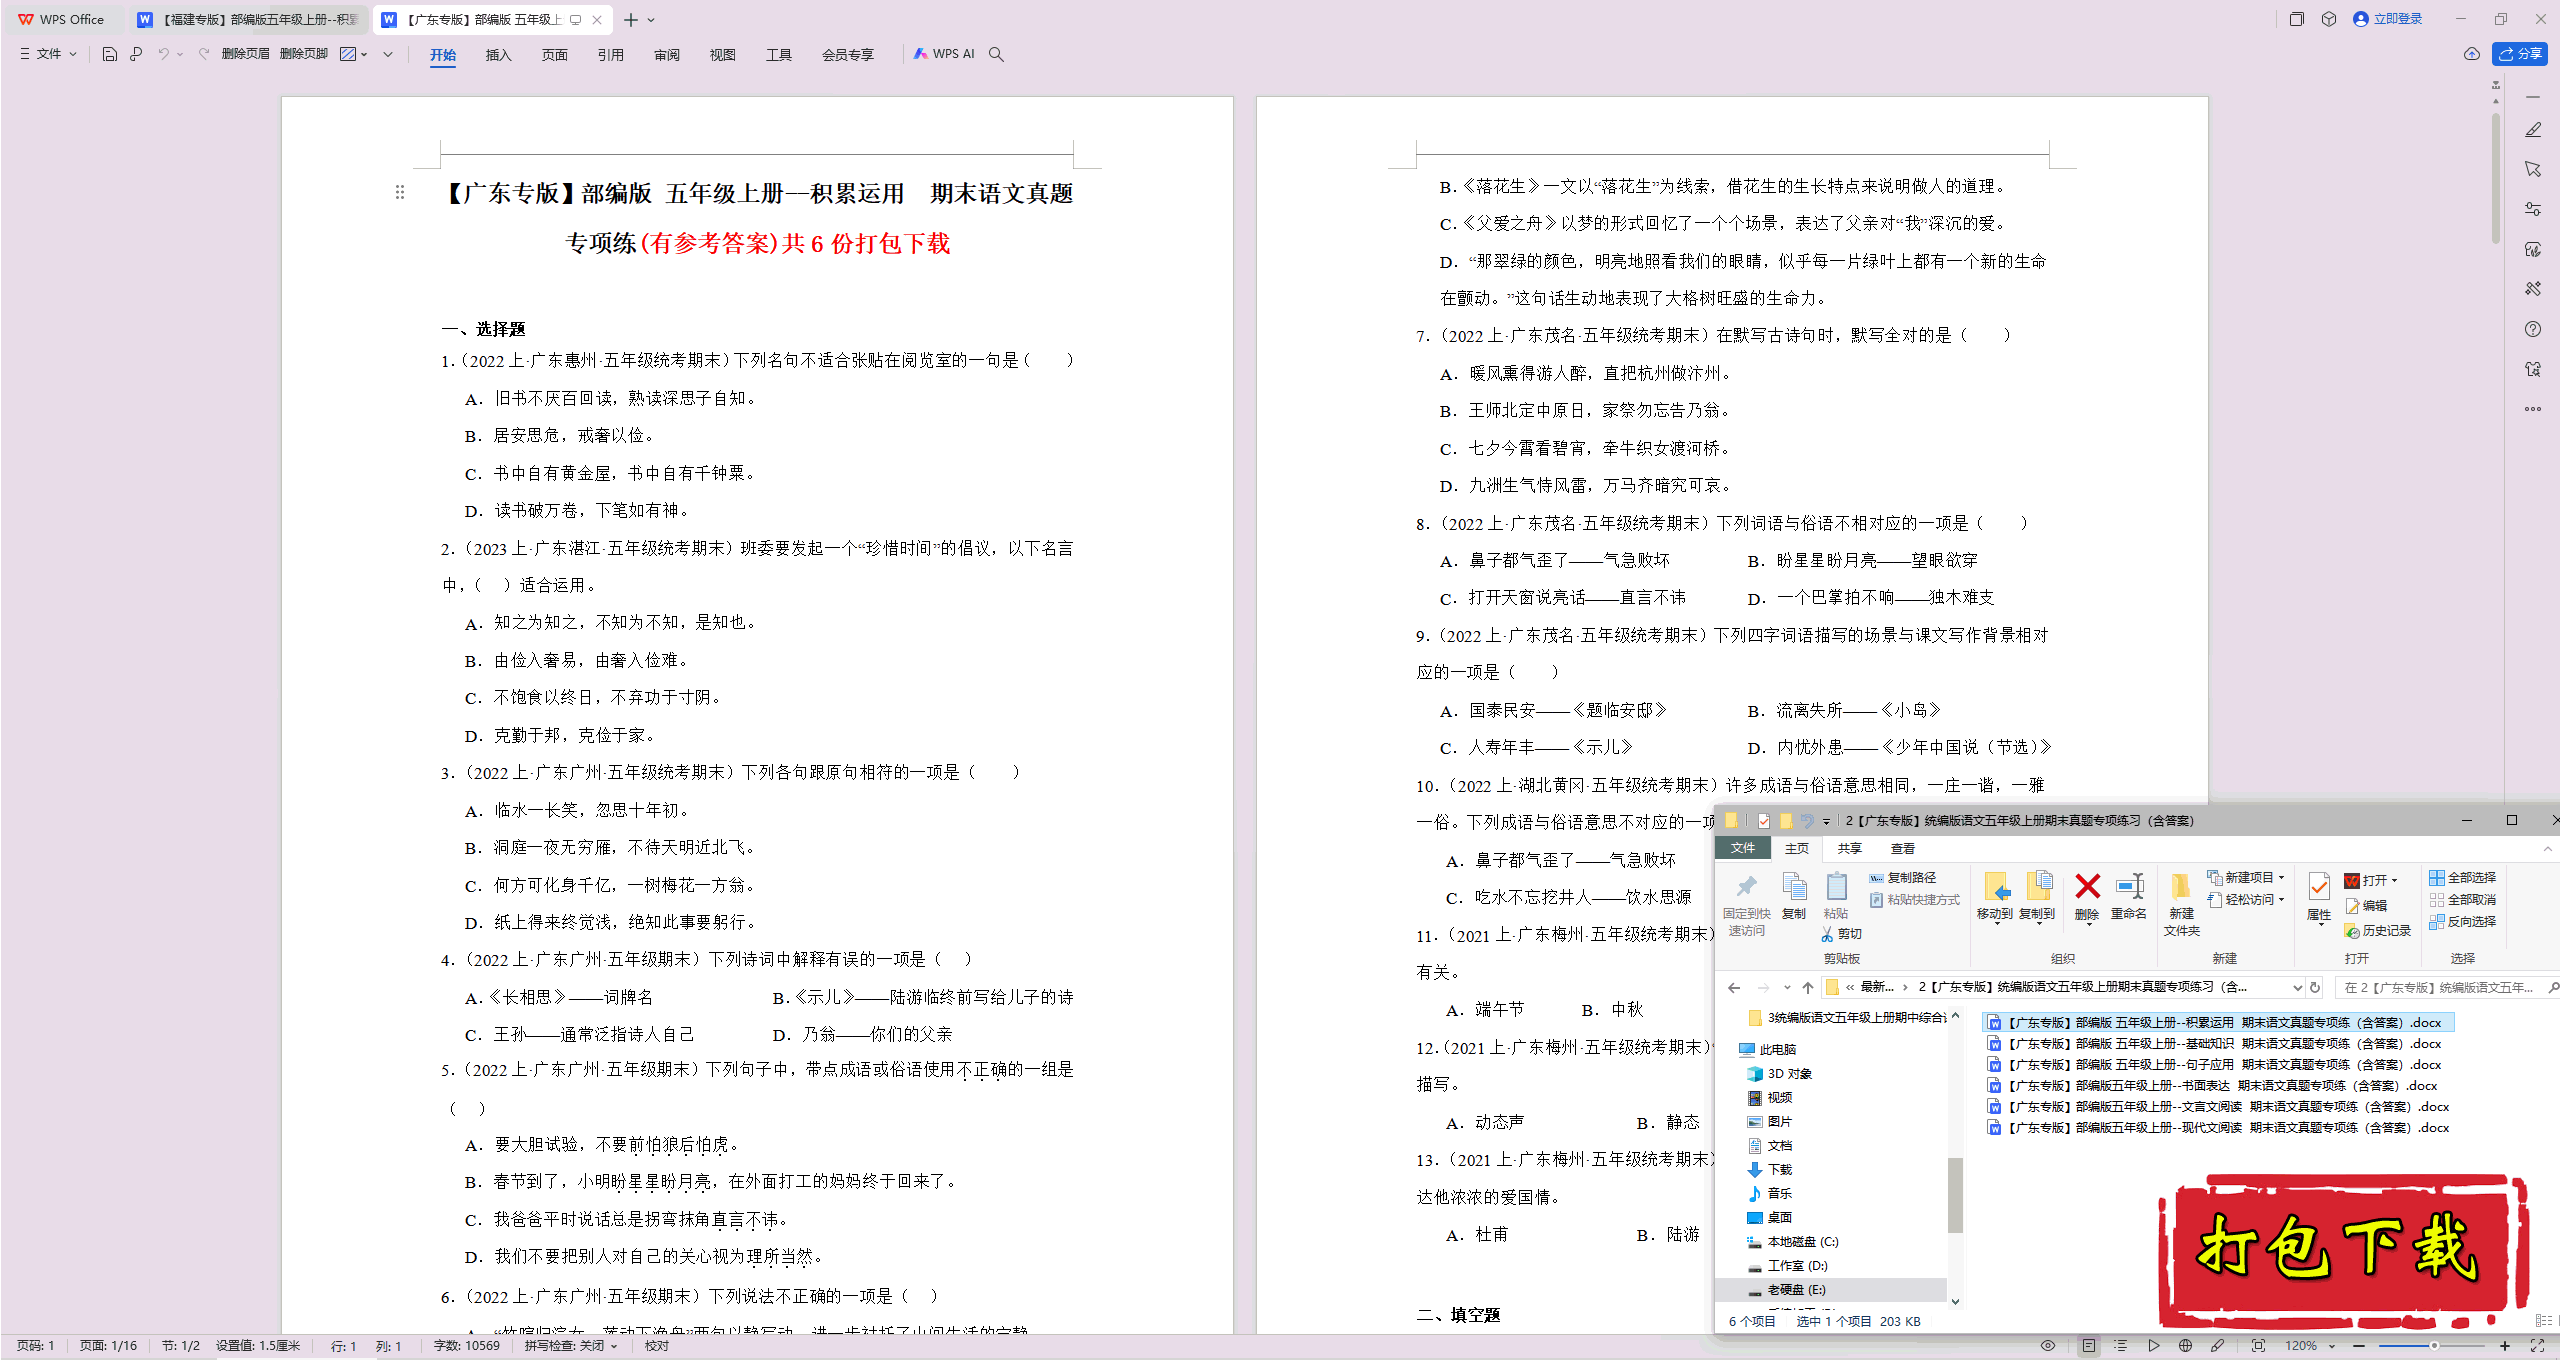Click the Explorer up-arrow navigation icon
Viewport: 2560px width, 1360px height.
pyautogui.click(x=1808, y=988)
